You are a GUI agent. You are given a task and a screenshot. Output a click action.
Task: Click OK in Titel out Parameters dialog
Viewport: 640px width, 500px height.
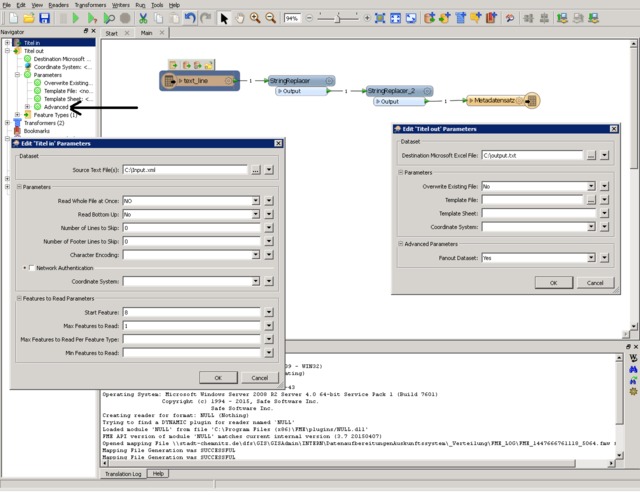(x=552, y=283)
